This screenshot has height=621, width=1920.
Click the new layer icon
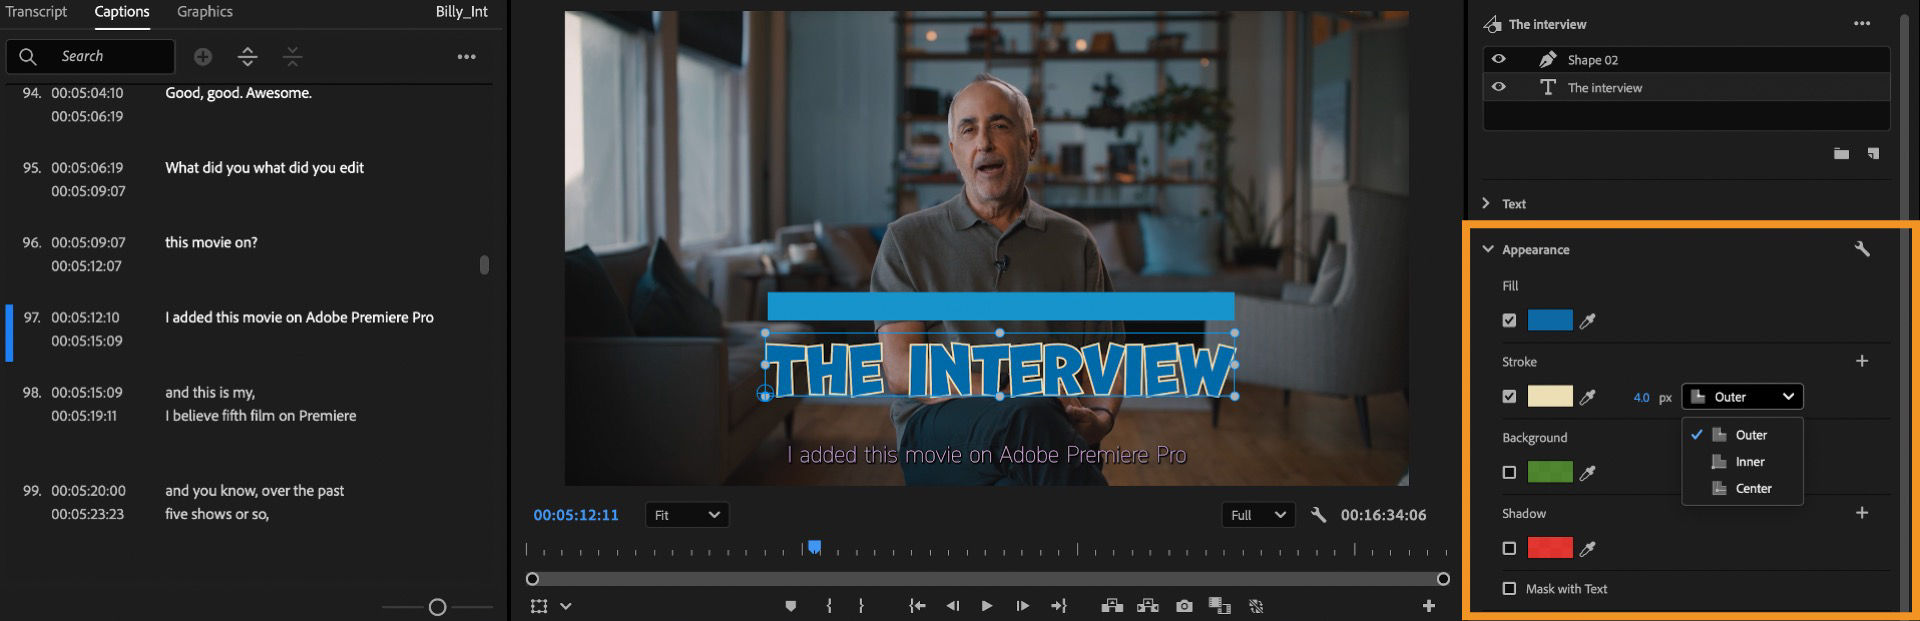1873,154
